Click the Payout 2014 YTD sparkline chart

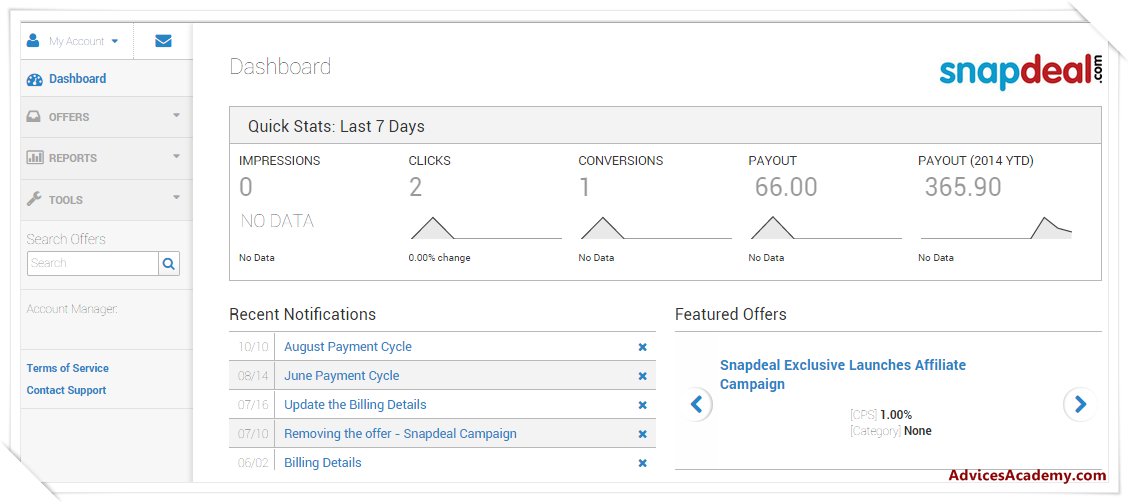[x=996, y=228]
